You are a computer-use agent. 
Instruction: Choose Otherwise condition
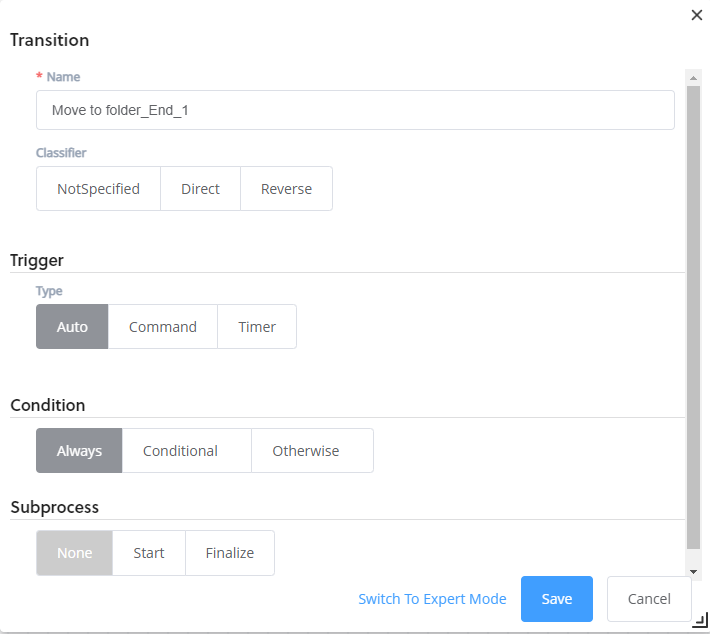click(312, 451)
